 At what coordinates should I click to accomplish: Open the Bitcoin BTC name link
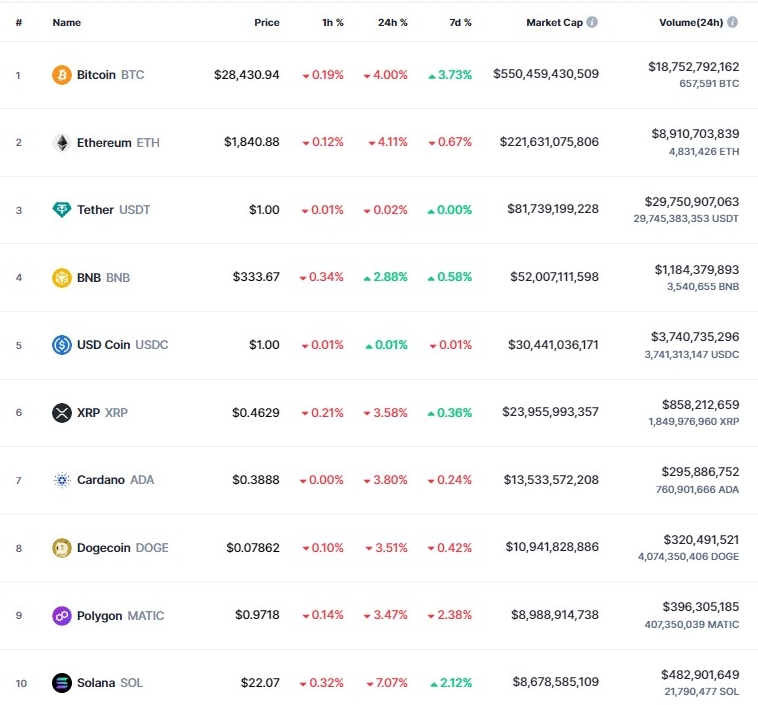tap(111, 75)
